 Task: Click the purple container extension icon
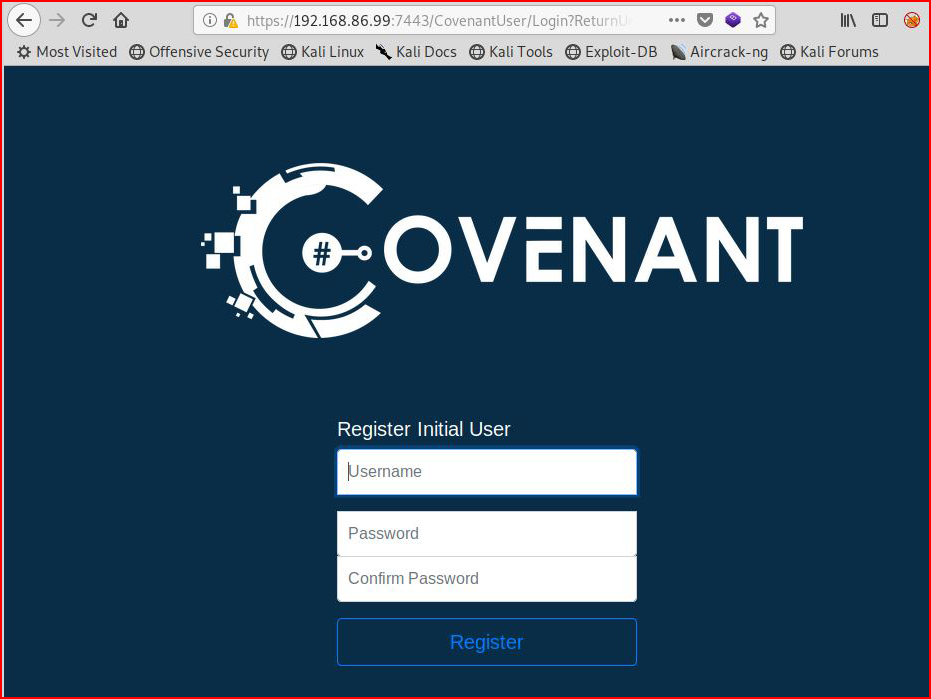[733, 20]
